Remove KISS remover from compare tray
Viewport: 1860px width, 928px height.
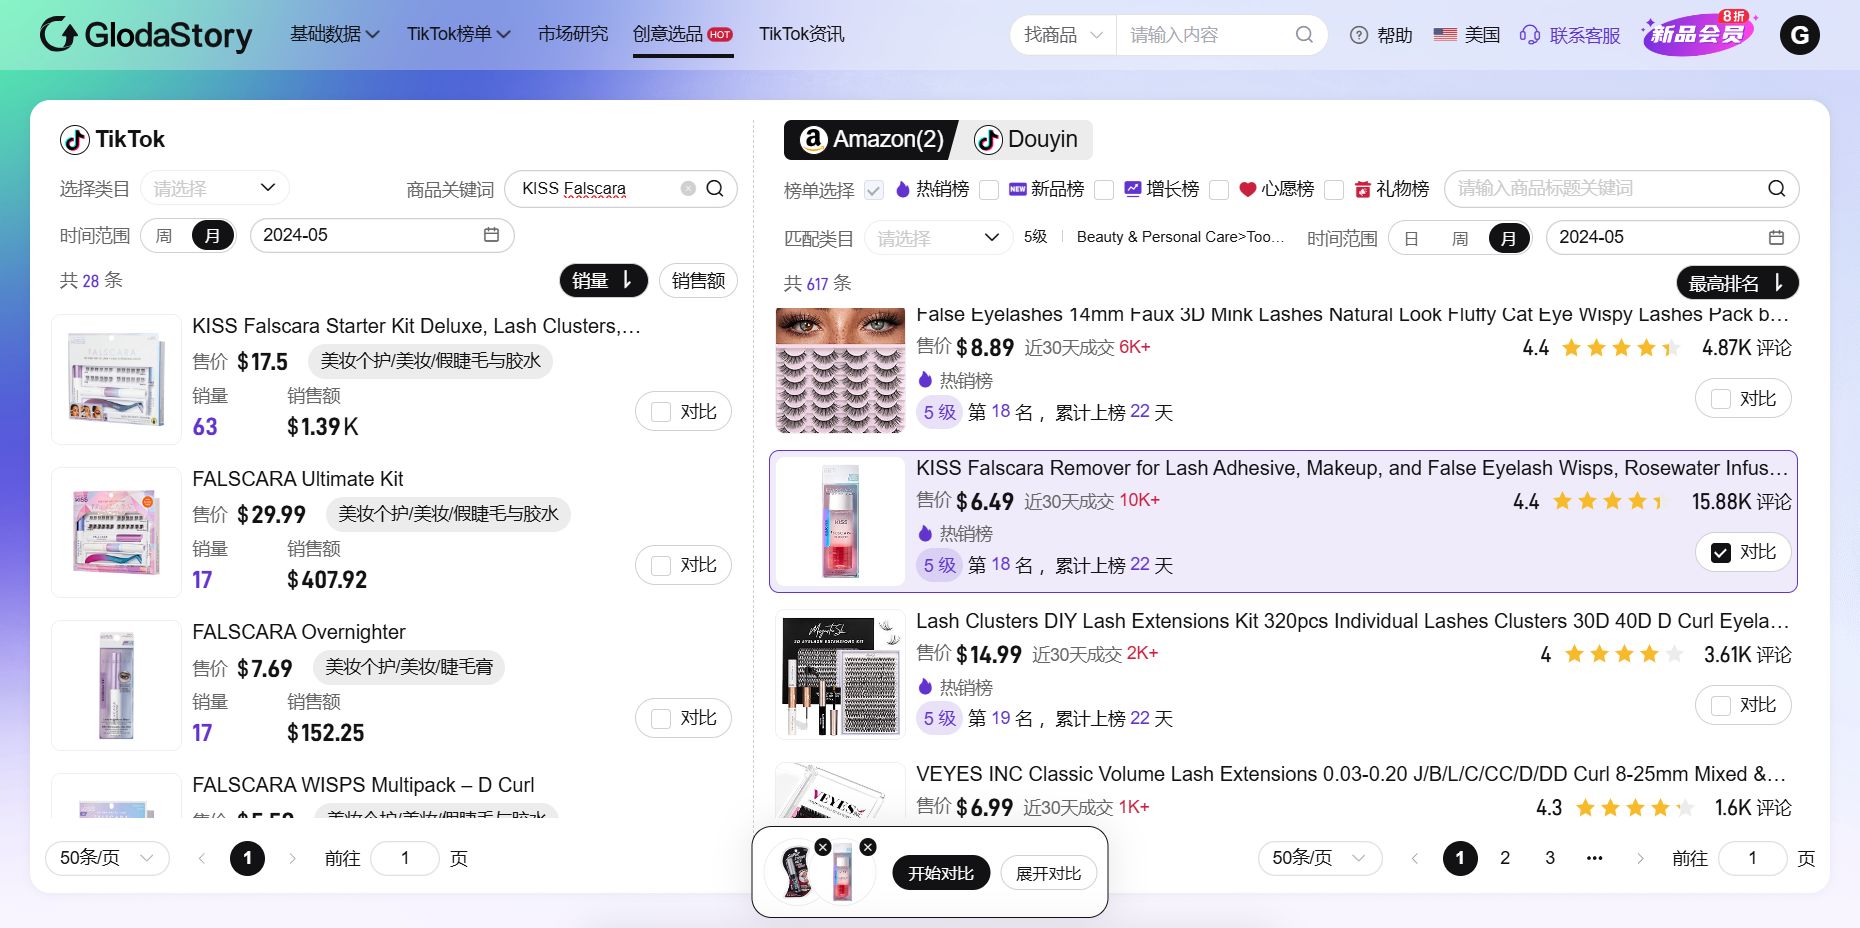pos(868,847)
